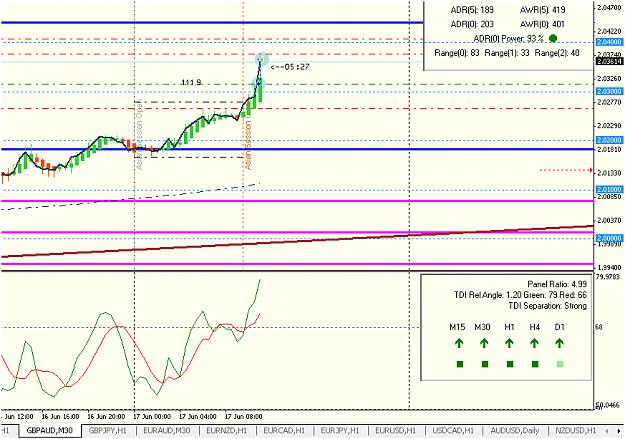Click the green ADR Power indicator dot
The image size is (625, 439).
553,38
